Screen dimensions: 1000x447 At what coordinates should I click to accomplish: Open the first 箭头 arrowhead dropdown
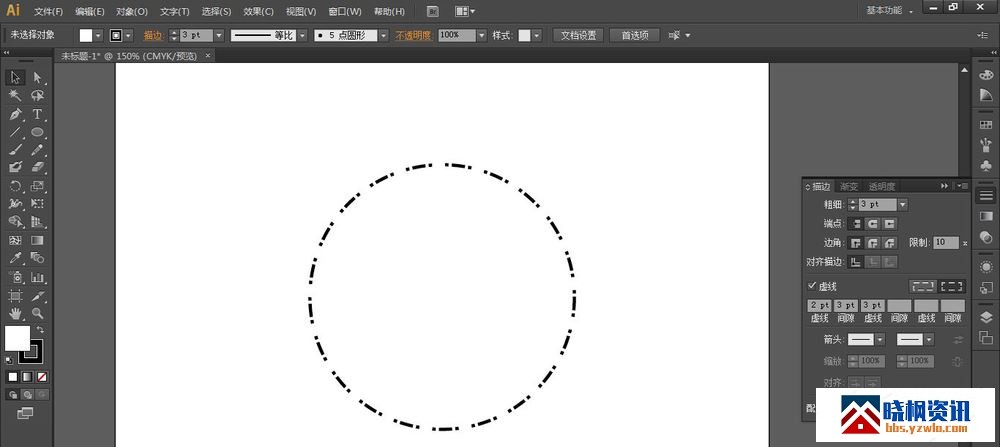click(880, 340)
